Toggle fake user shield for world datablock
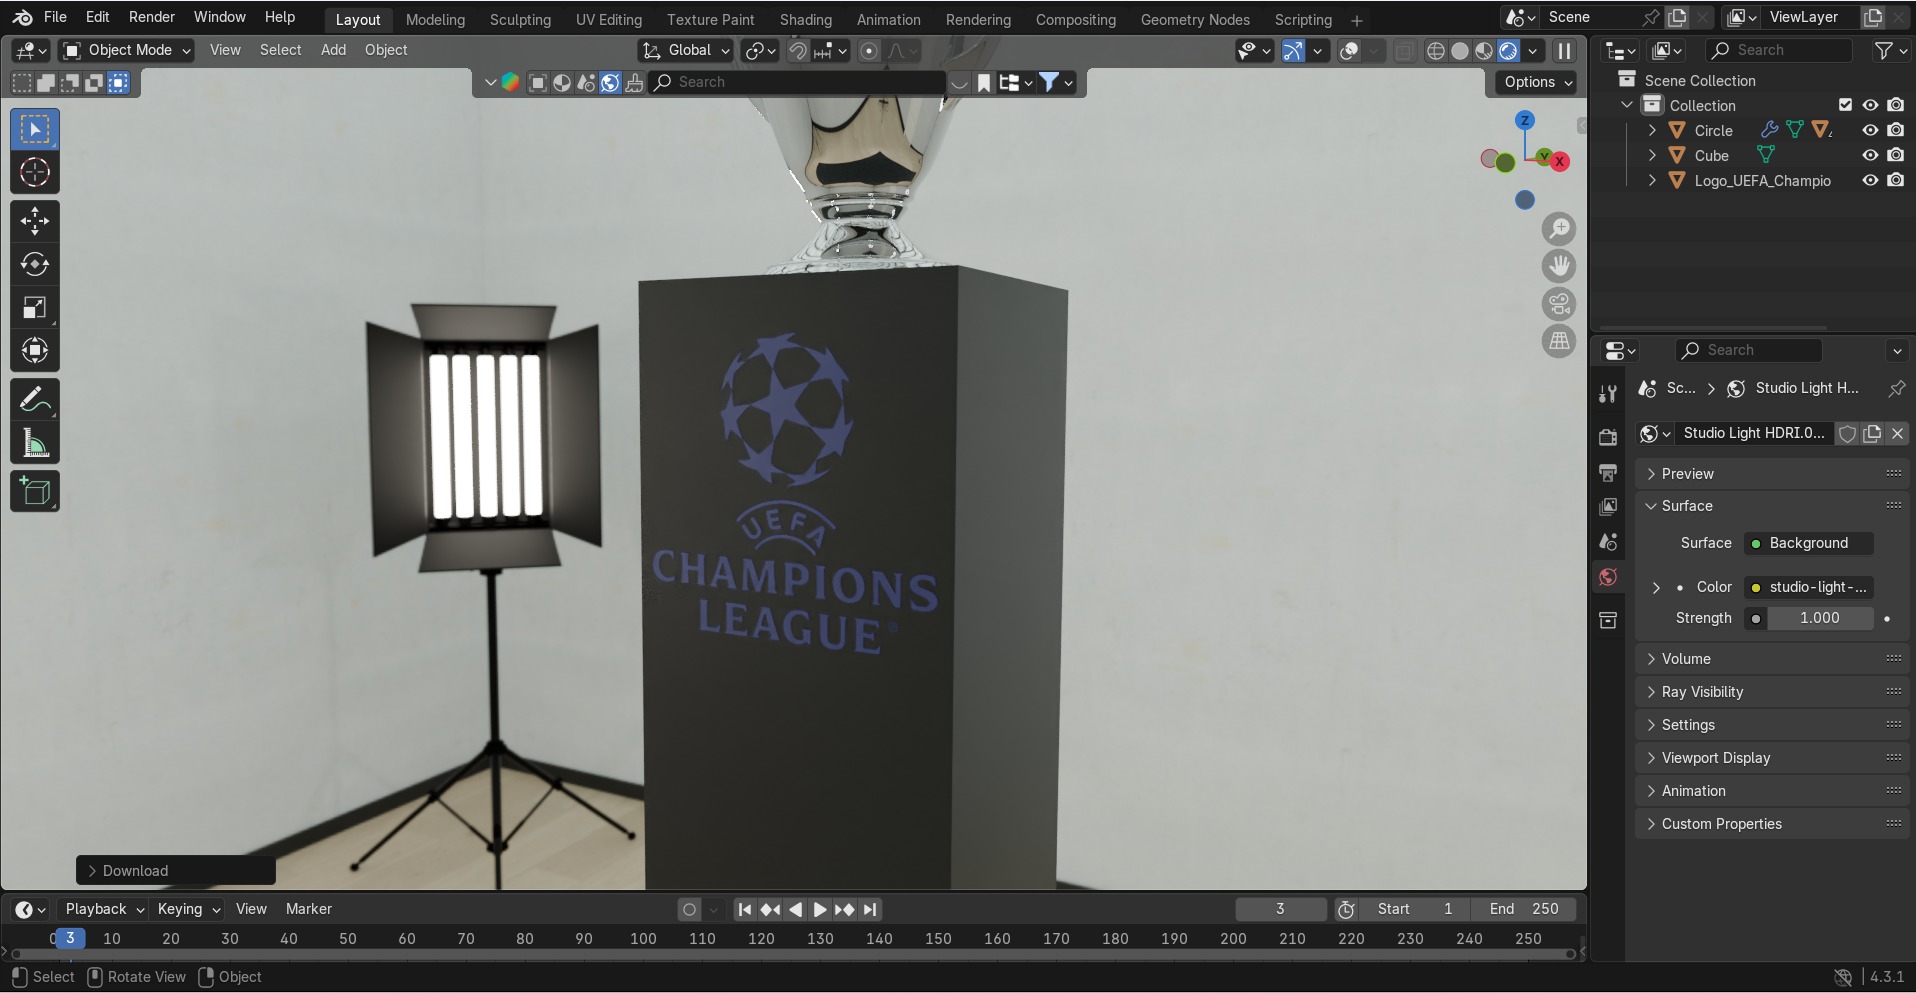The width and height of the screenshot is (1916, 993). pos(1847,433)
